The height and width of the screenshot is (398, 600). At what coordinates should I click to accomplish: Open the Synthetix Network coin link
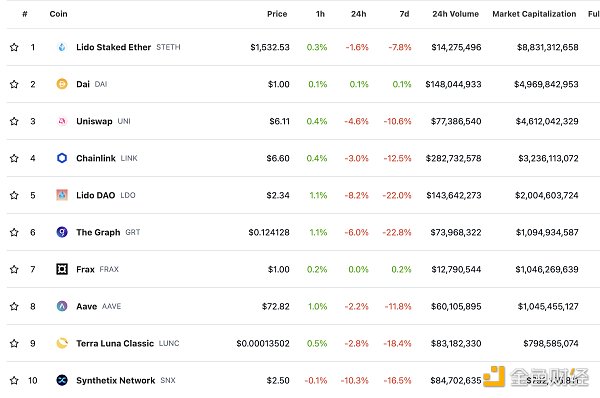(x=116, y=380)
